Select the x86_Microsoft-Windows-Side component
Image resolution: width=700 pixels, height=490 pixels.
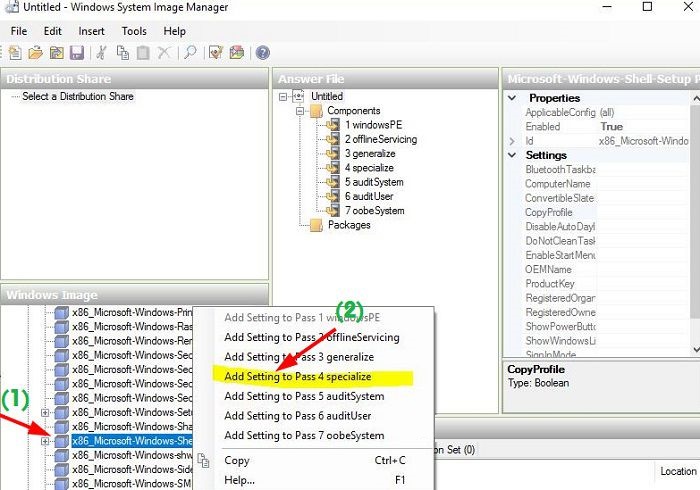pyautogui.click(x=132, y=469)
